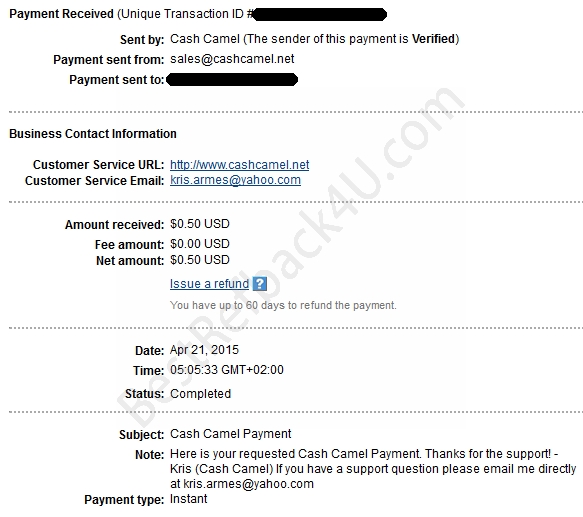Viewport: 583px width, 517px height.
Task: Click the redacted transaction ID bar
Action: click(320, 15)
